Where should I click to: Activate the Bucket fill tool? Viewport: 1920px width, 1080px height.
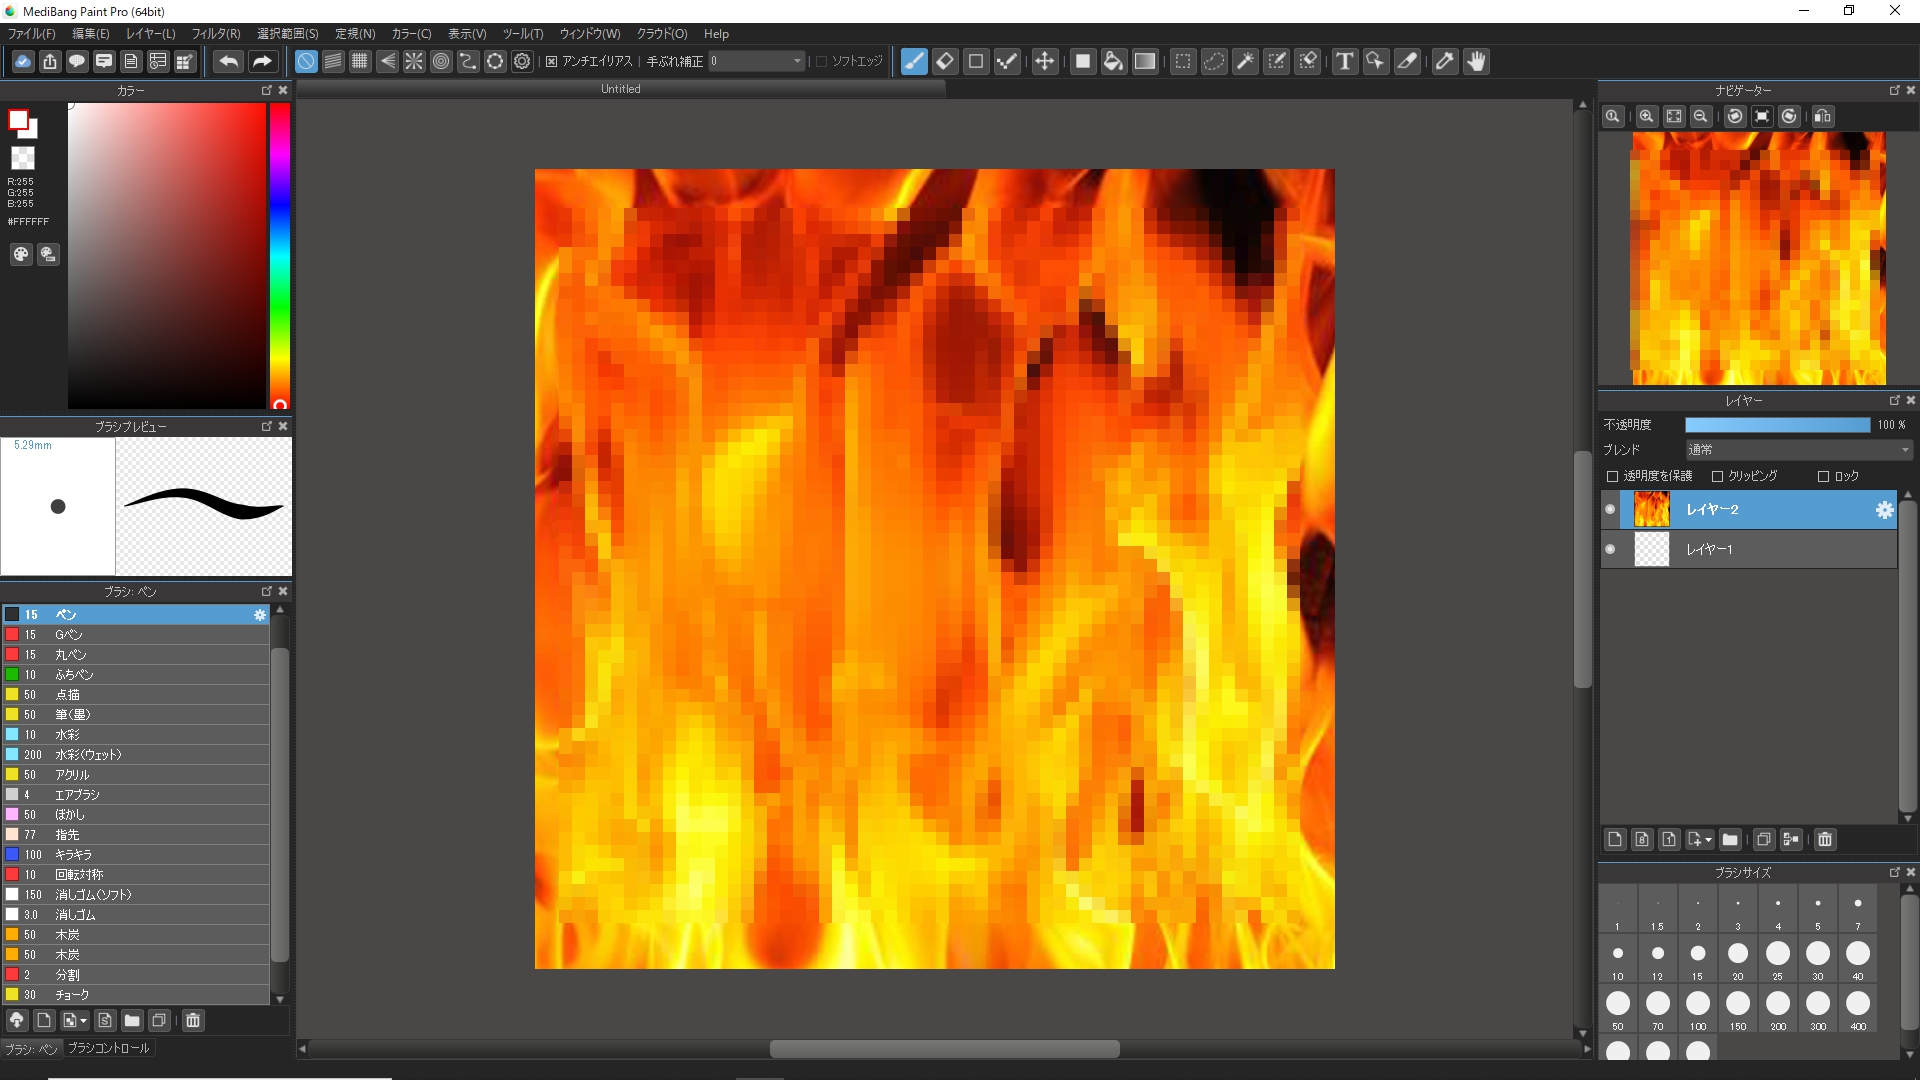click(x=1114, y=61)
